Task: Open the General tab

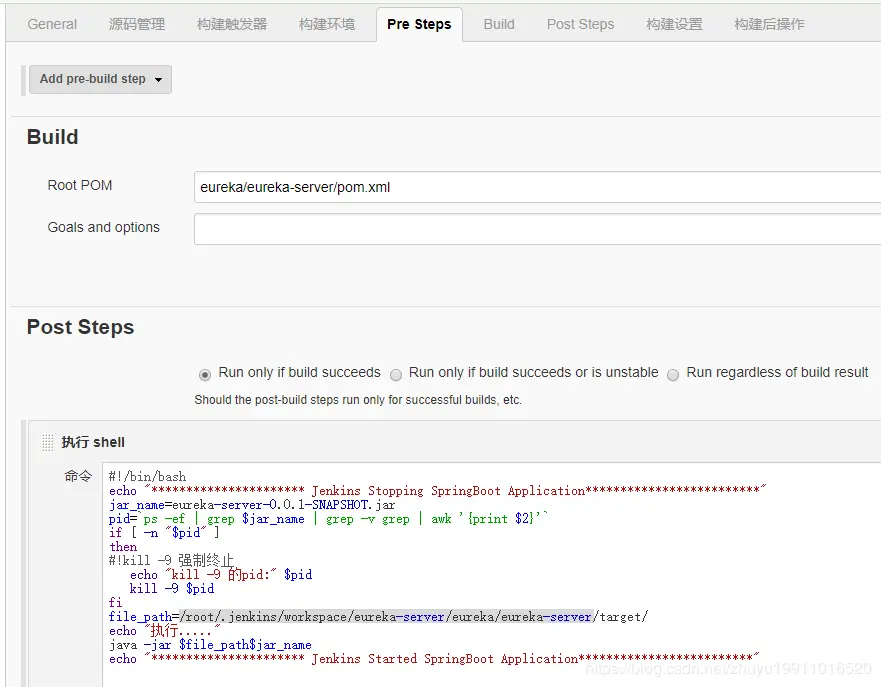Action: [52, 24]
